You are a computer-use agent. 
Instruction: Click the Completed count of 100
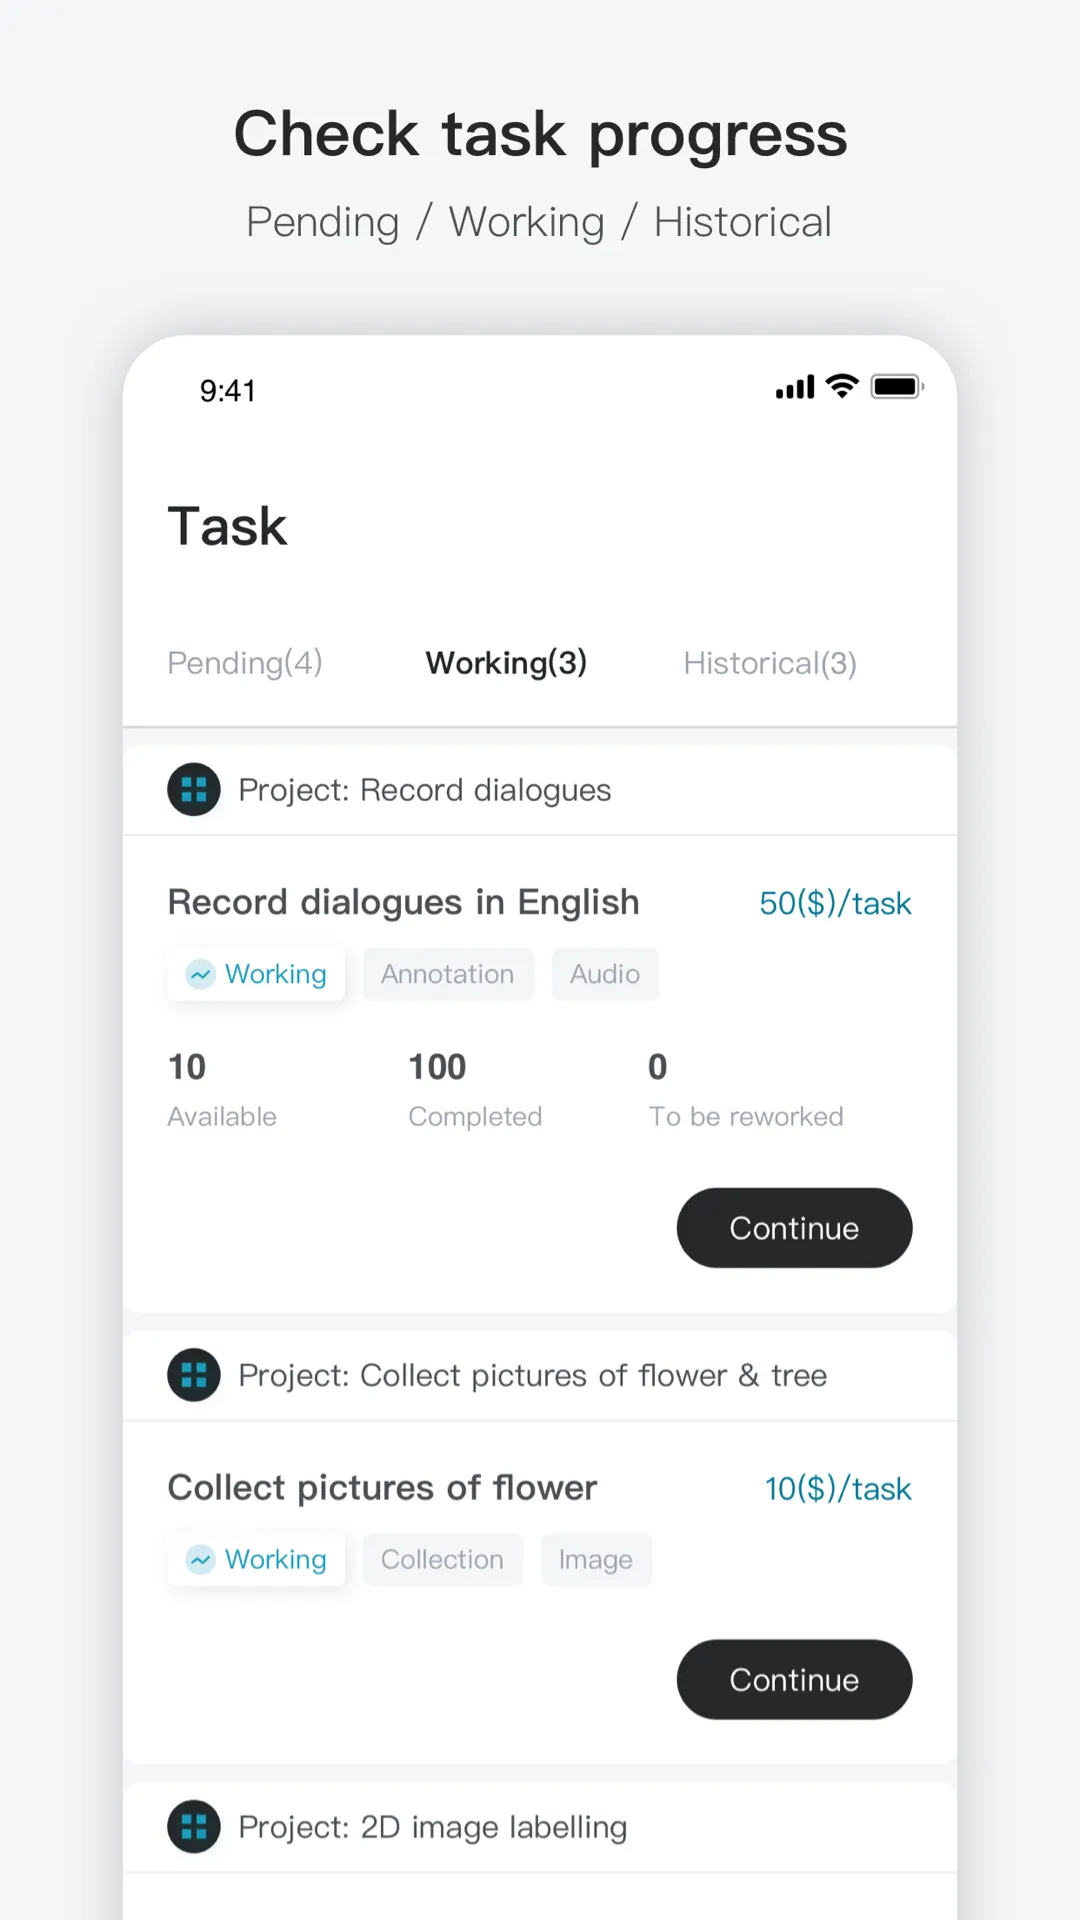coord(437,1066)
